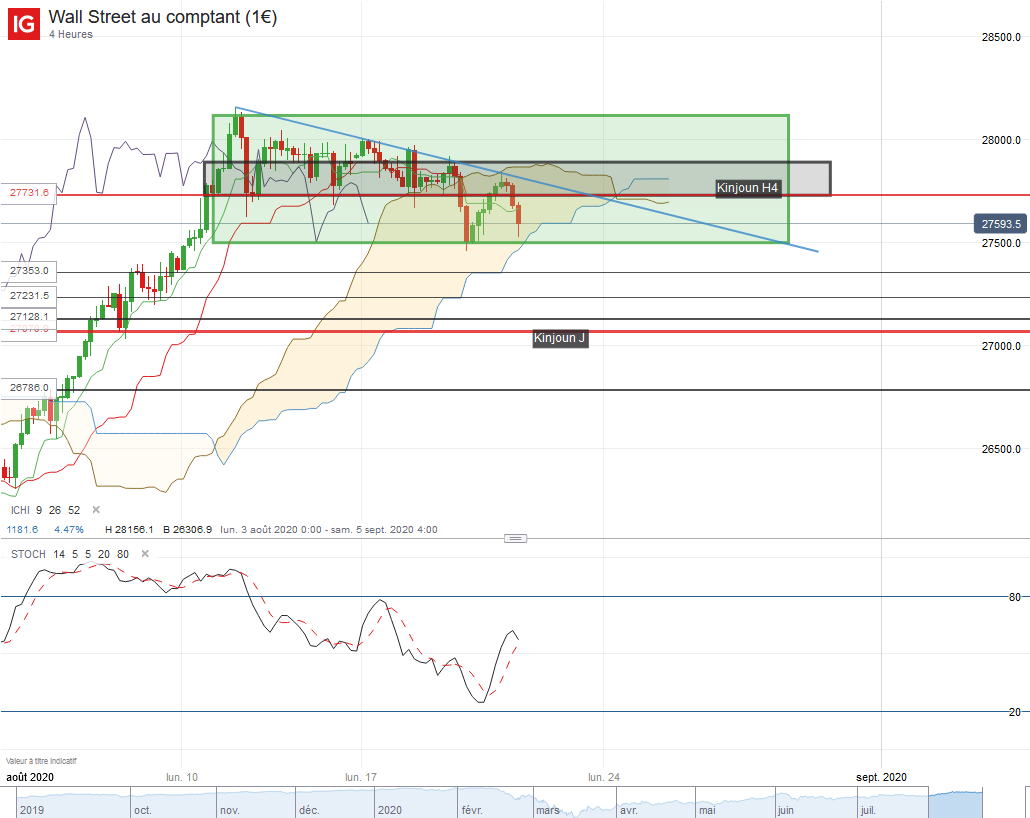Click the H 28156.1 high value

point(129,530)
